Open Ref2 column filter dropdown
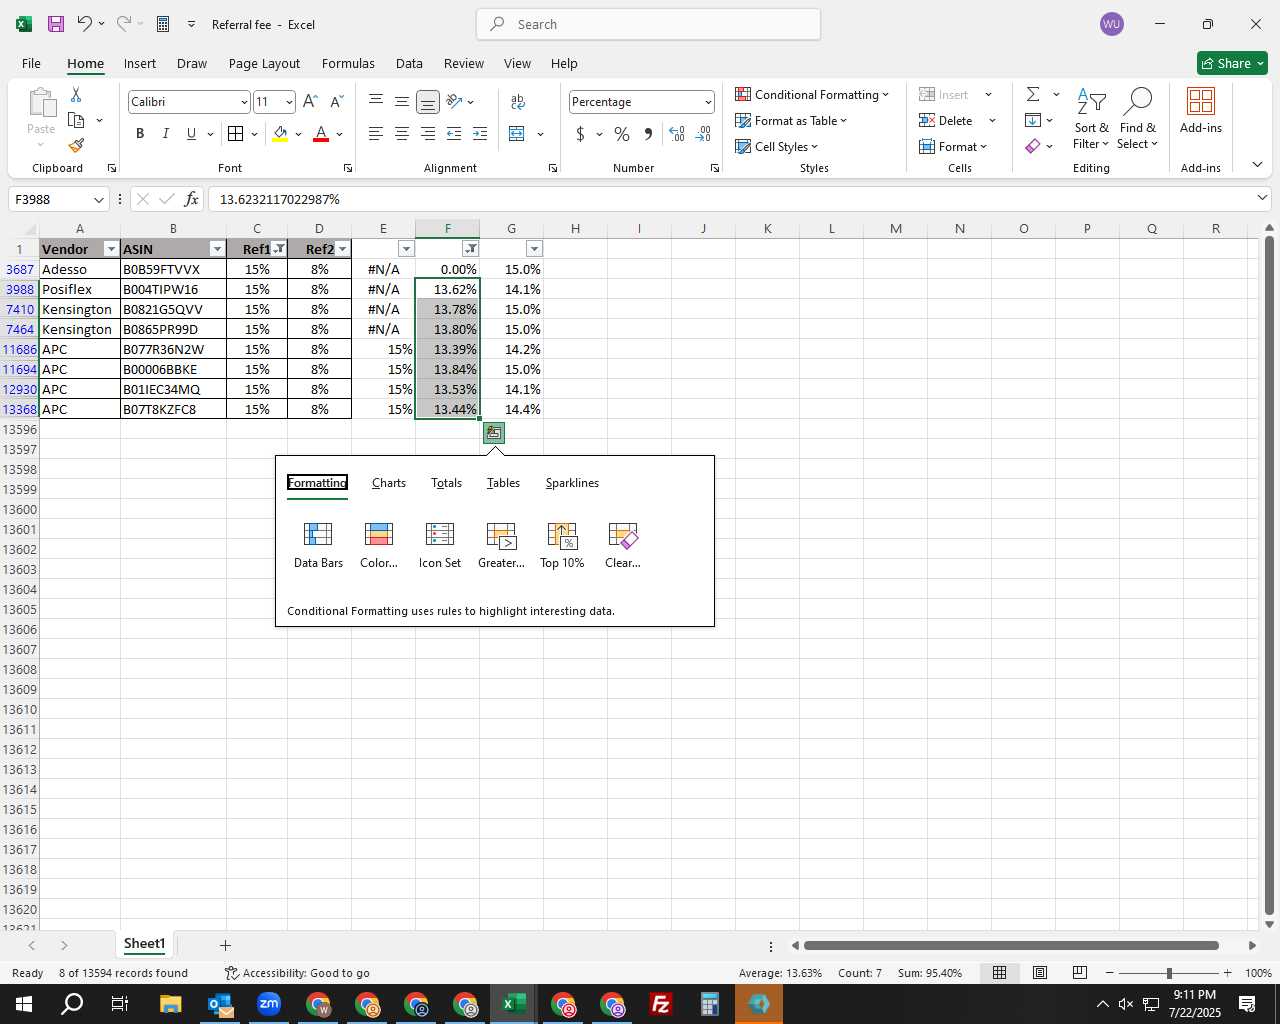 pyautogui.click(x=342, y=249)
